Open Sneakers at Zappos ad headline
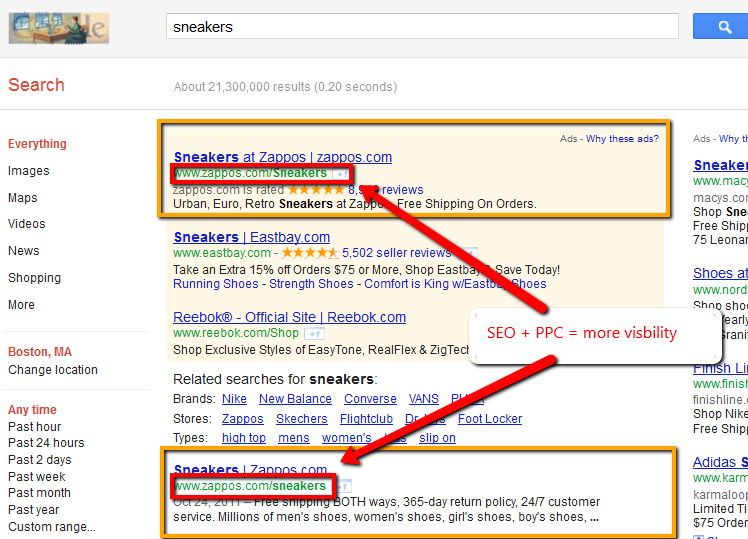The image size is (748, 539). [x=283, y=157]
